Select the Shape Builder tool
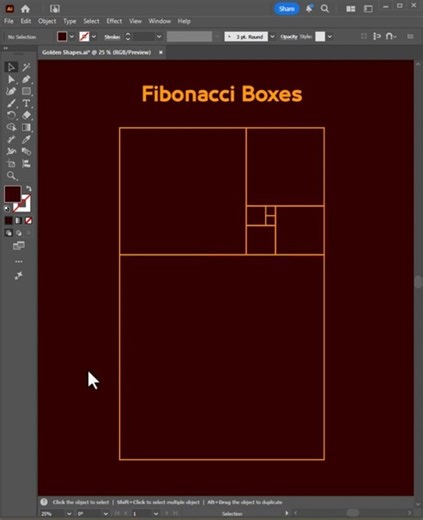Screen dimensions: 423x520 coord(11,127)
